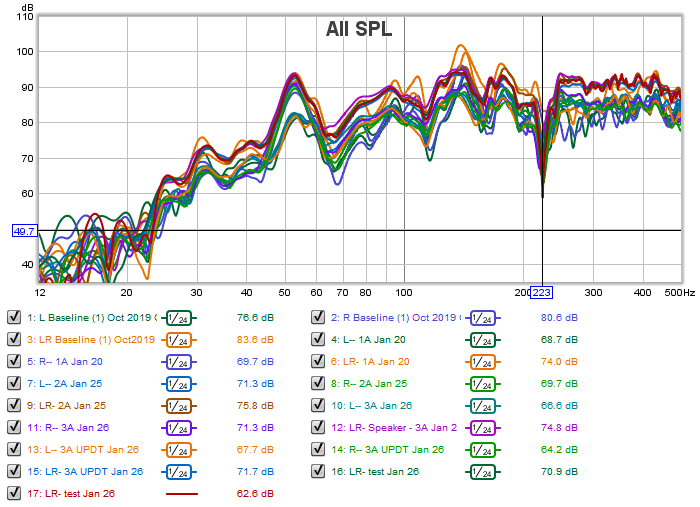
Task: Click the 223 Hz cursor frequency box
Action: (541, 292)
